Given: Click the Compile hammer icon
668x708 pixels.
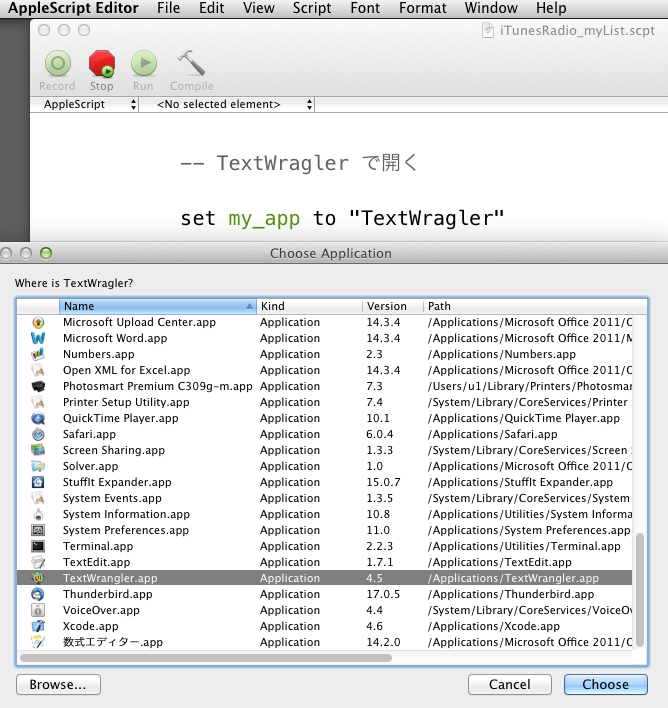Looking at the screenshot, I should [191, 65].
